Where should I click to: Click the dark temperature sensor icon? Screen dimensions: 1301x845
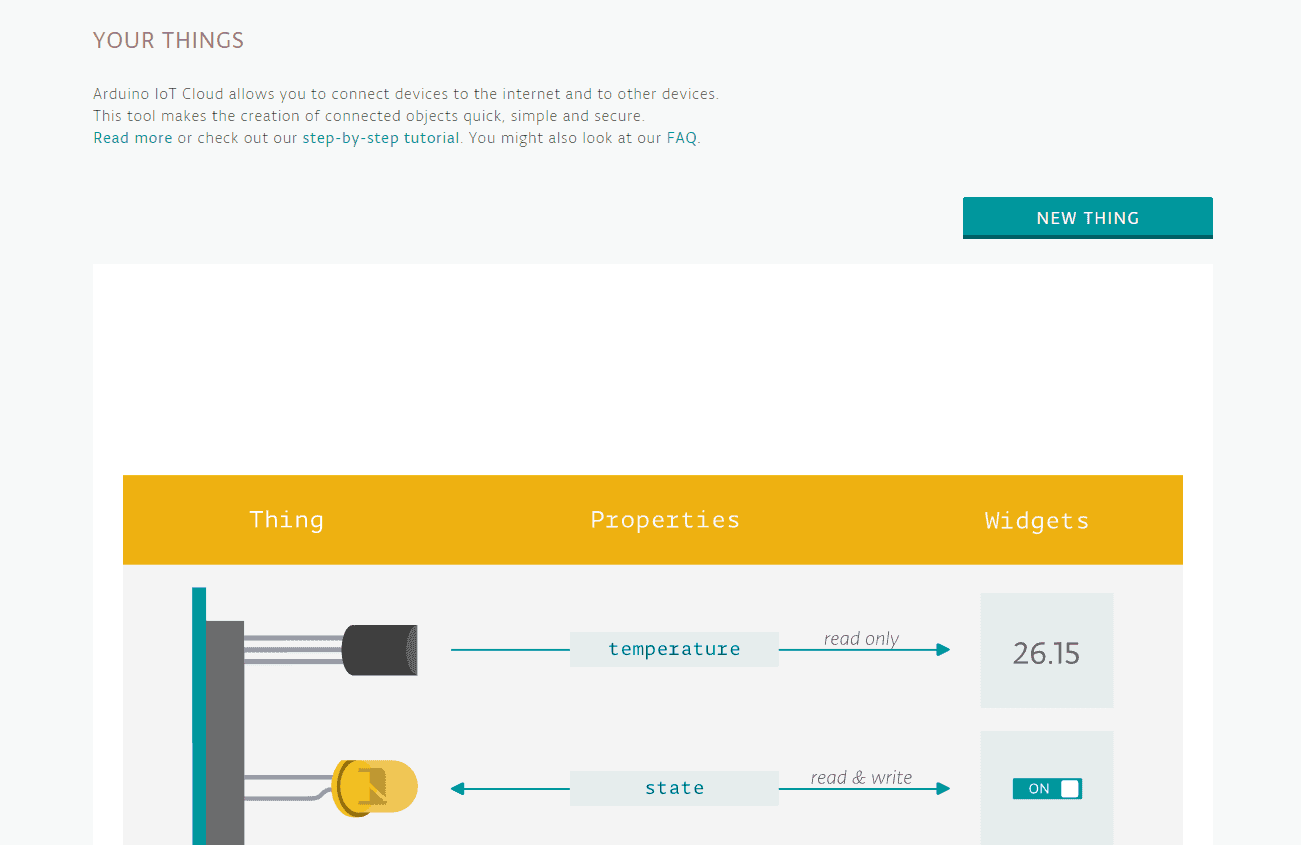pyautogui.click(x=380, y=650)
